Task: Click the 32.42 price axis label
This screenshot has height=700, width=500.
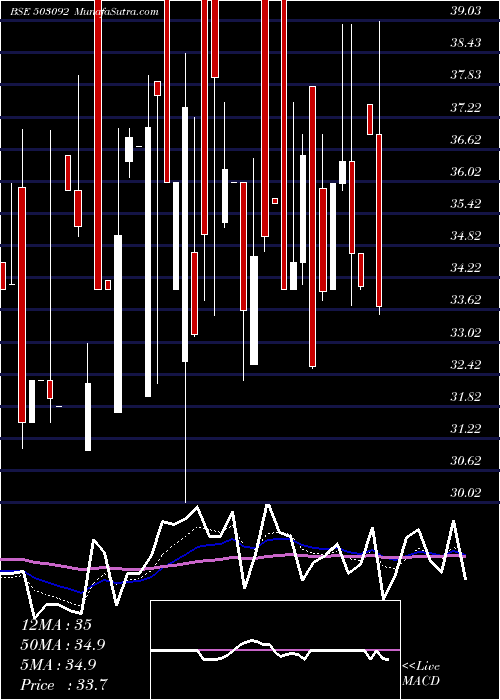Action: point(466,365)
